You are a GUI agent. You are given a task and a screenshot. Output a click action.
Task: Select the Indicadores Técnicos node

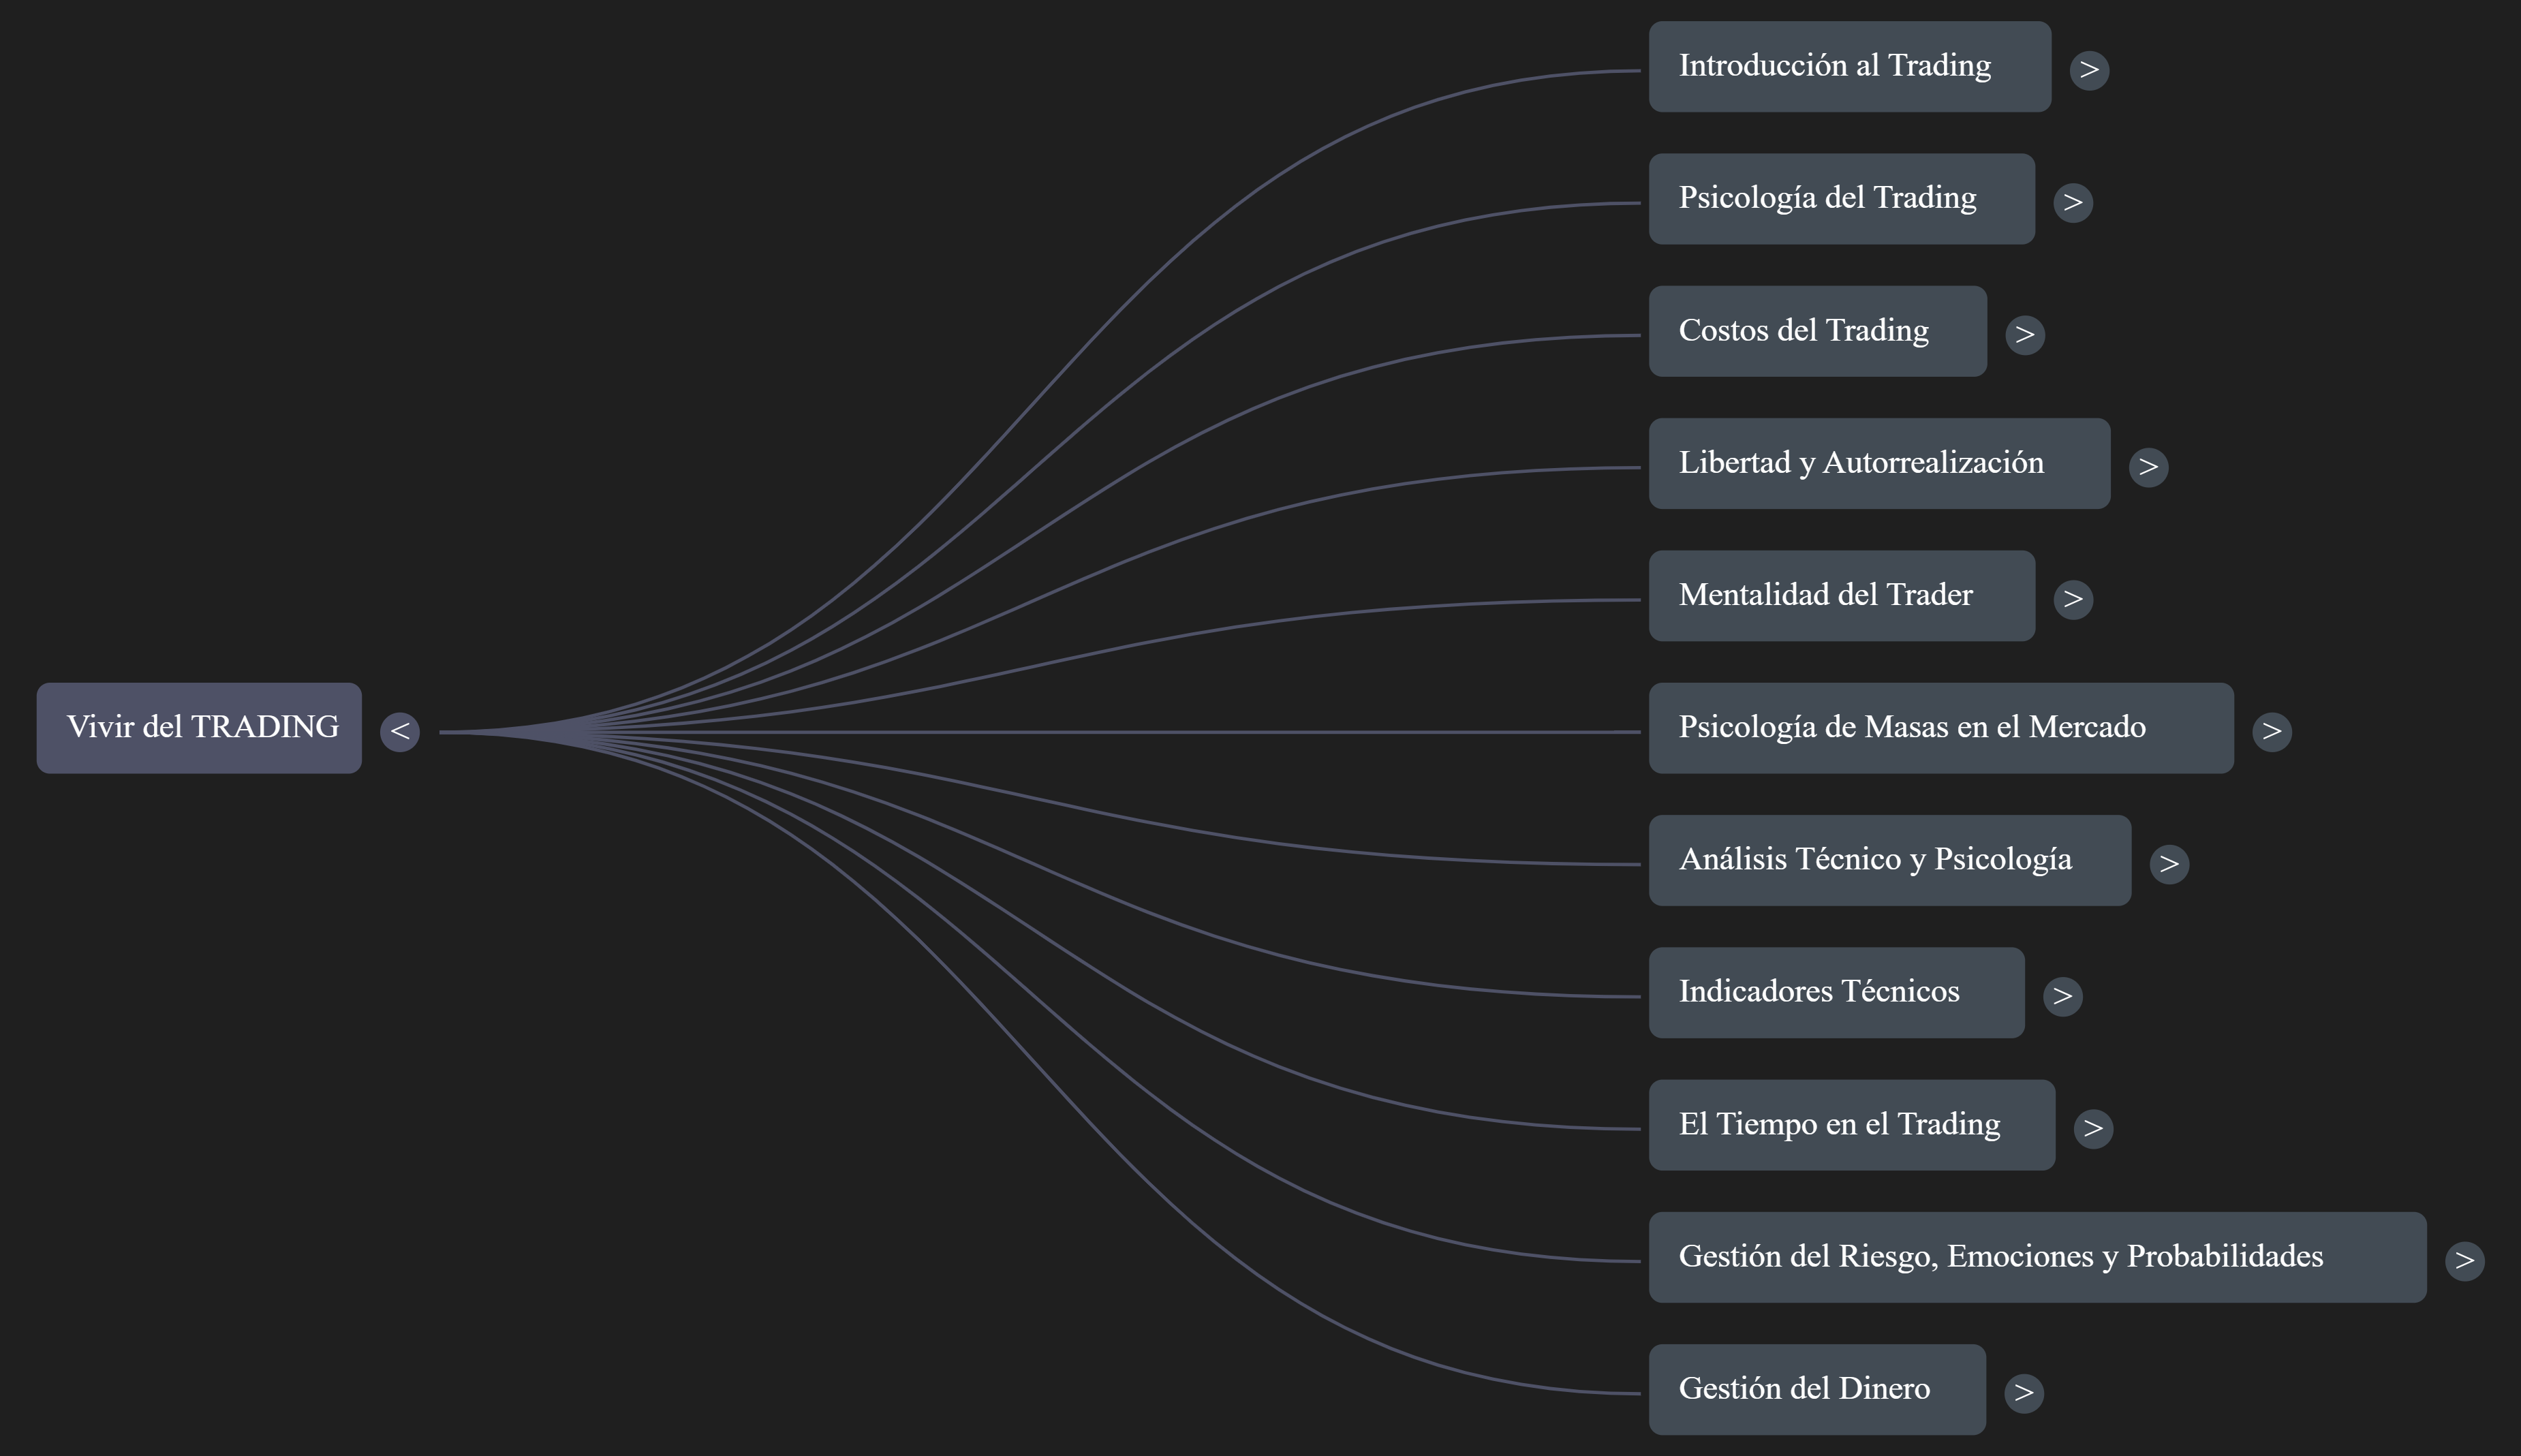click(1835, 993)
